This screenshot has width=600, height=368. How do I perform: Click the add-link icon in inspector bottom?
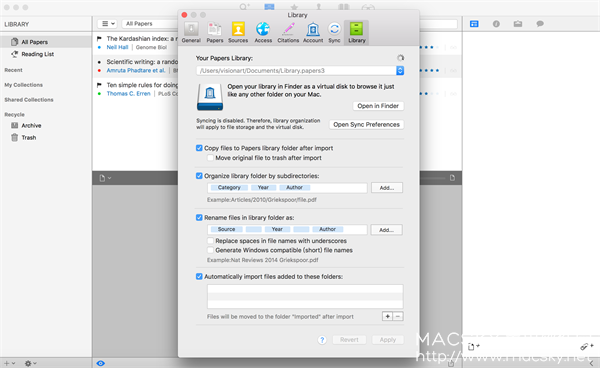tap(586, 347)
